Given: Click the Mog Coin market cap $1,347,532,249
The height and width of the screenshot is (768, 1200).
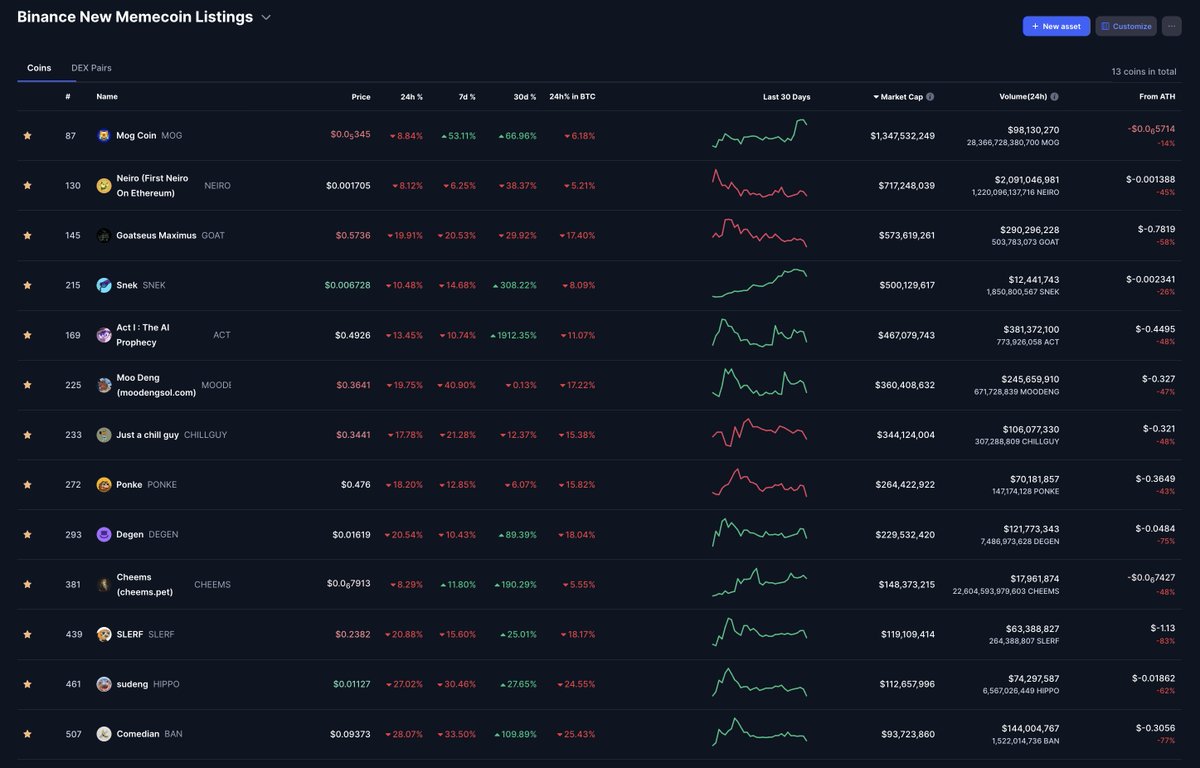Looking at the screenshot, I should pos(903,135).
